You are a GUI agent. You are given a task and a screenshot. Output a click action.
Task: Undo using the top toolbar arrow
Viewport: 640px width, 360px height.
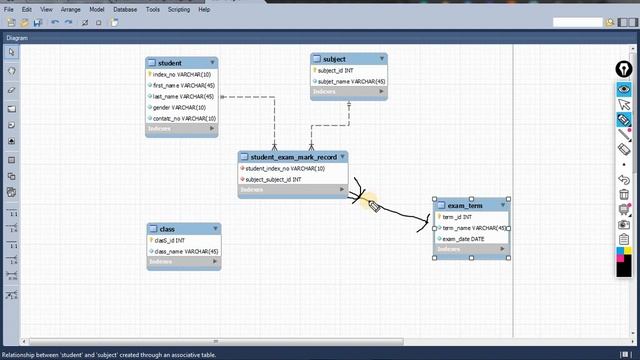pyautogui.click(x=55, y=22)
